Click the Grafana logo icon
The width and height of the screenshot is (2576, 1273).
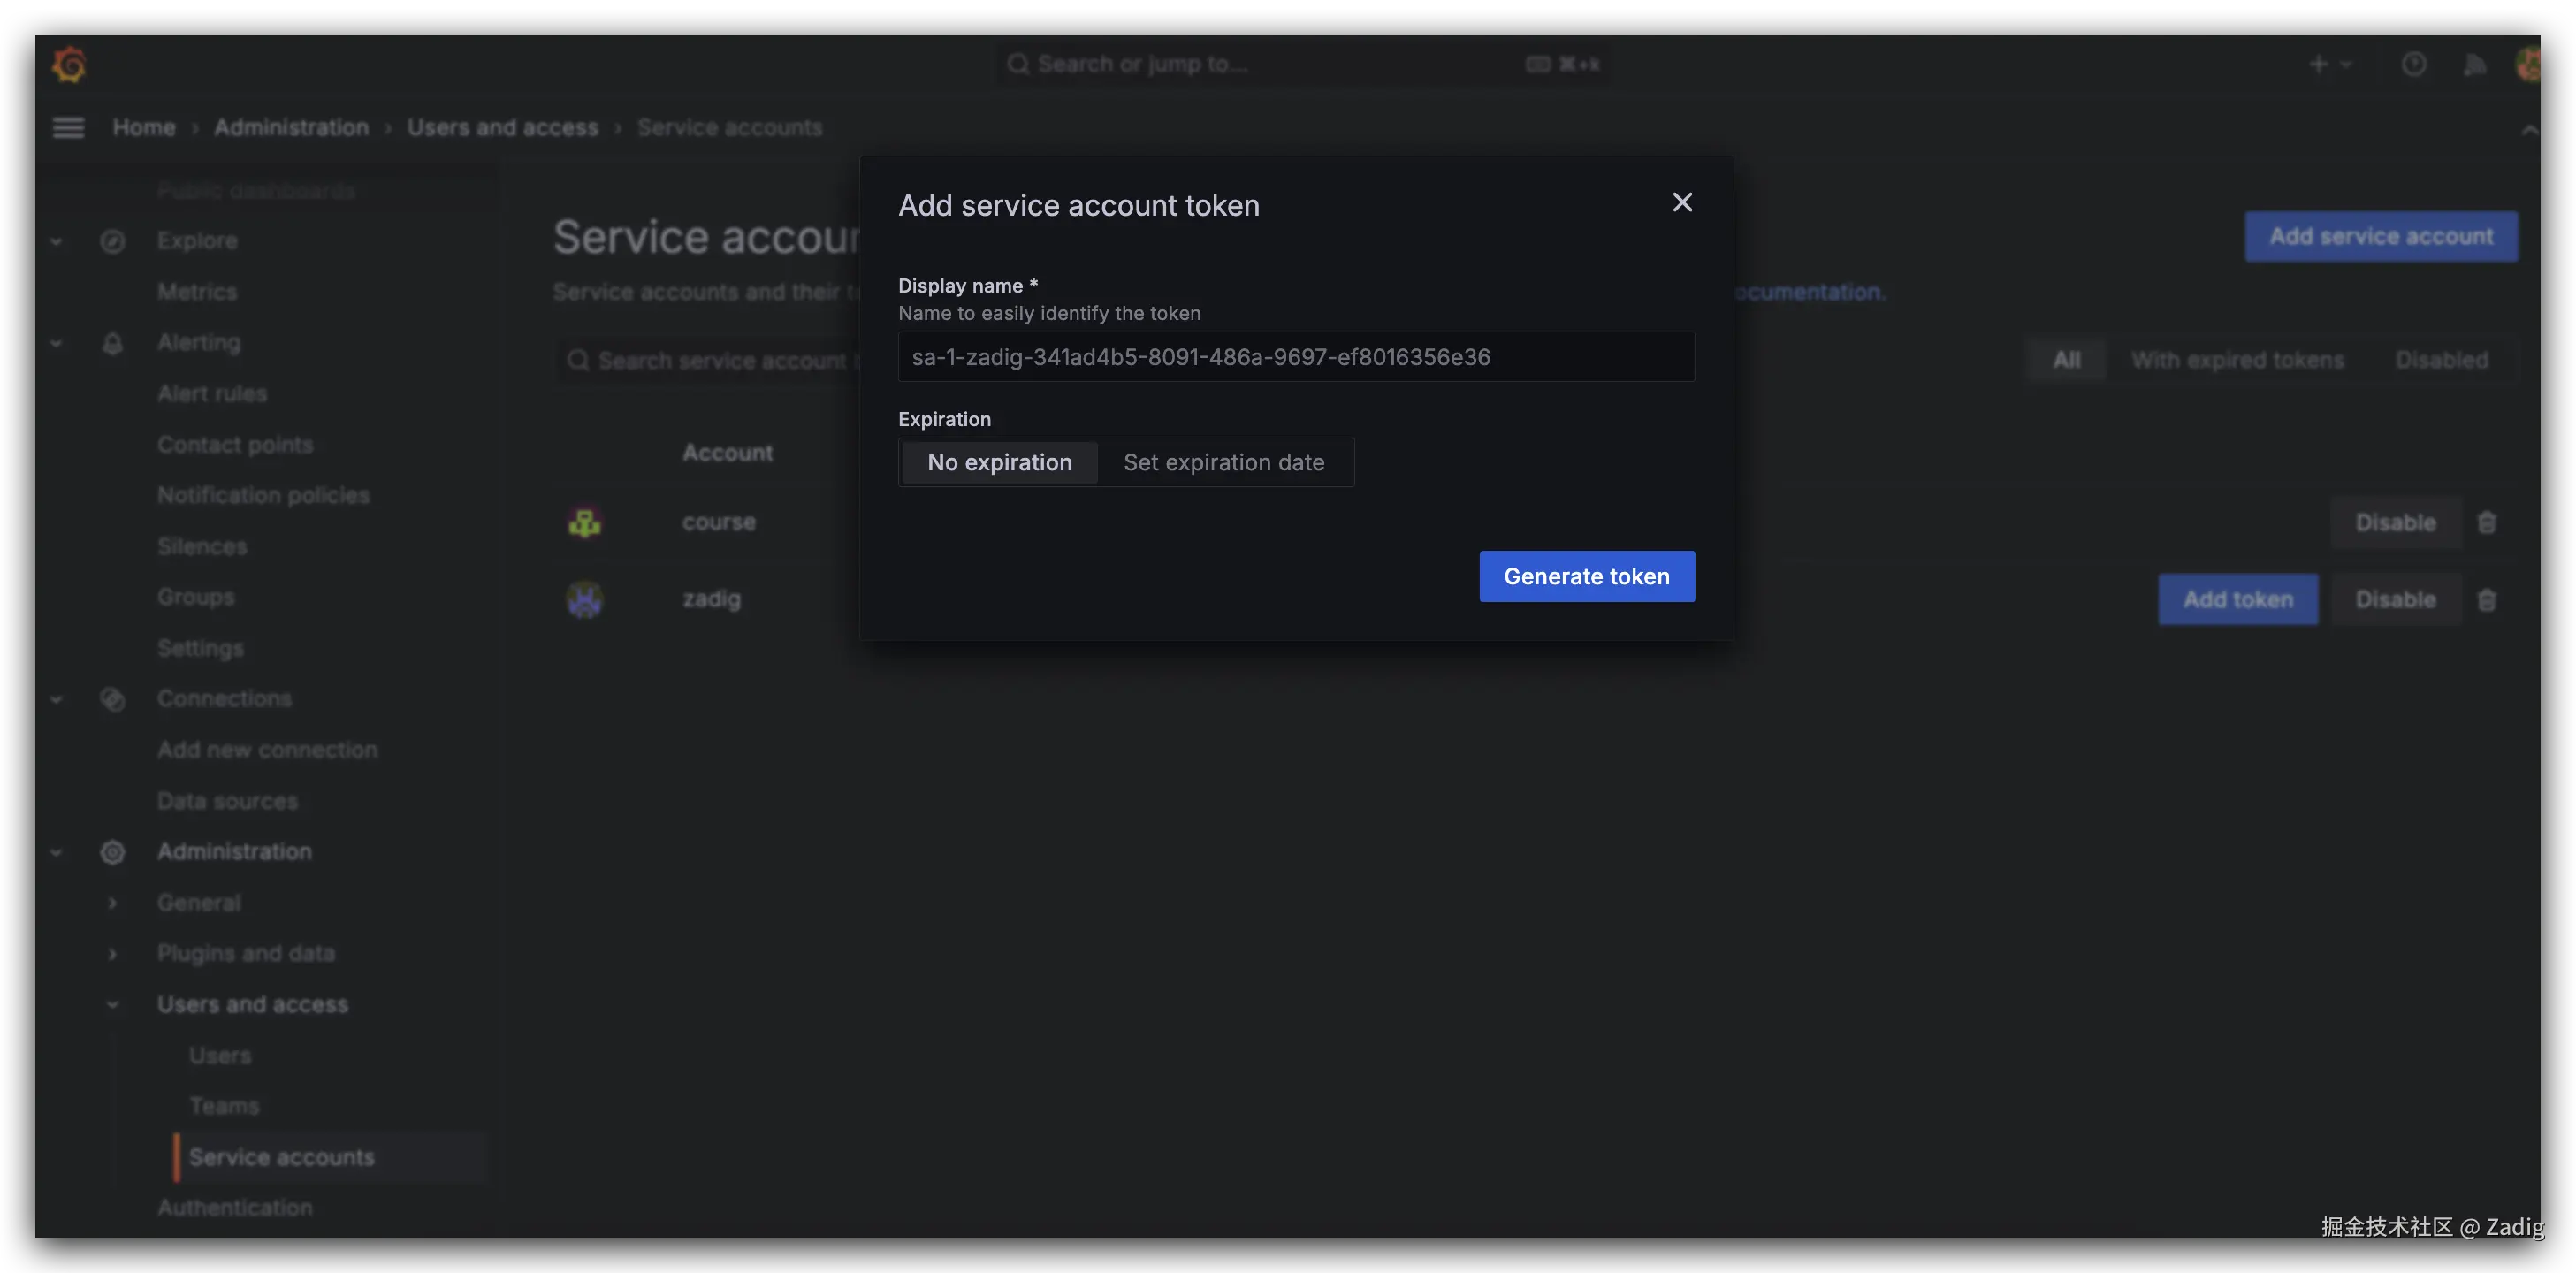pyautogui.click(x=69, y=65)
